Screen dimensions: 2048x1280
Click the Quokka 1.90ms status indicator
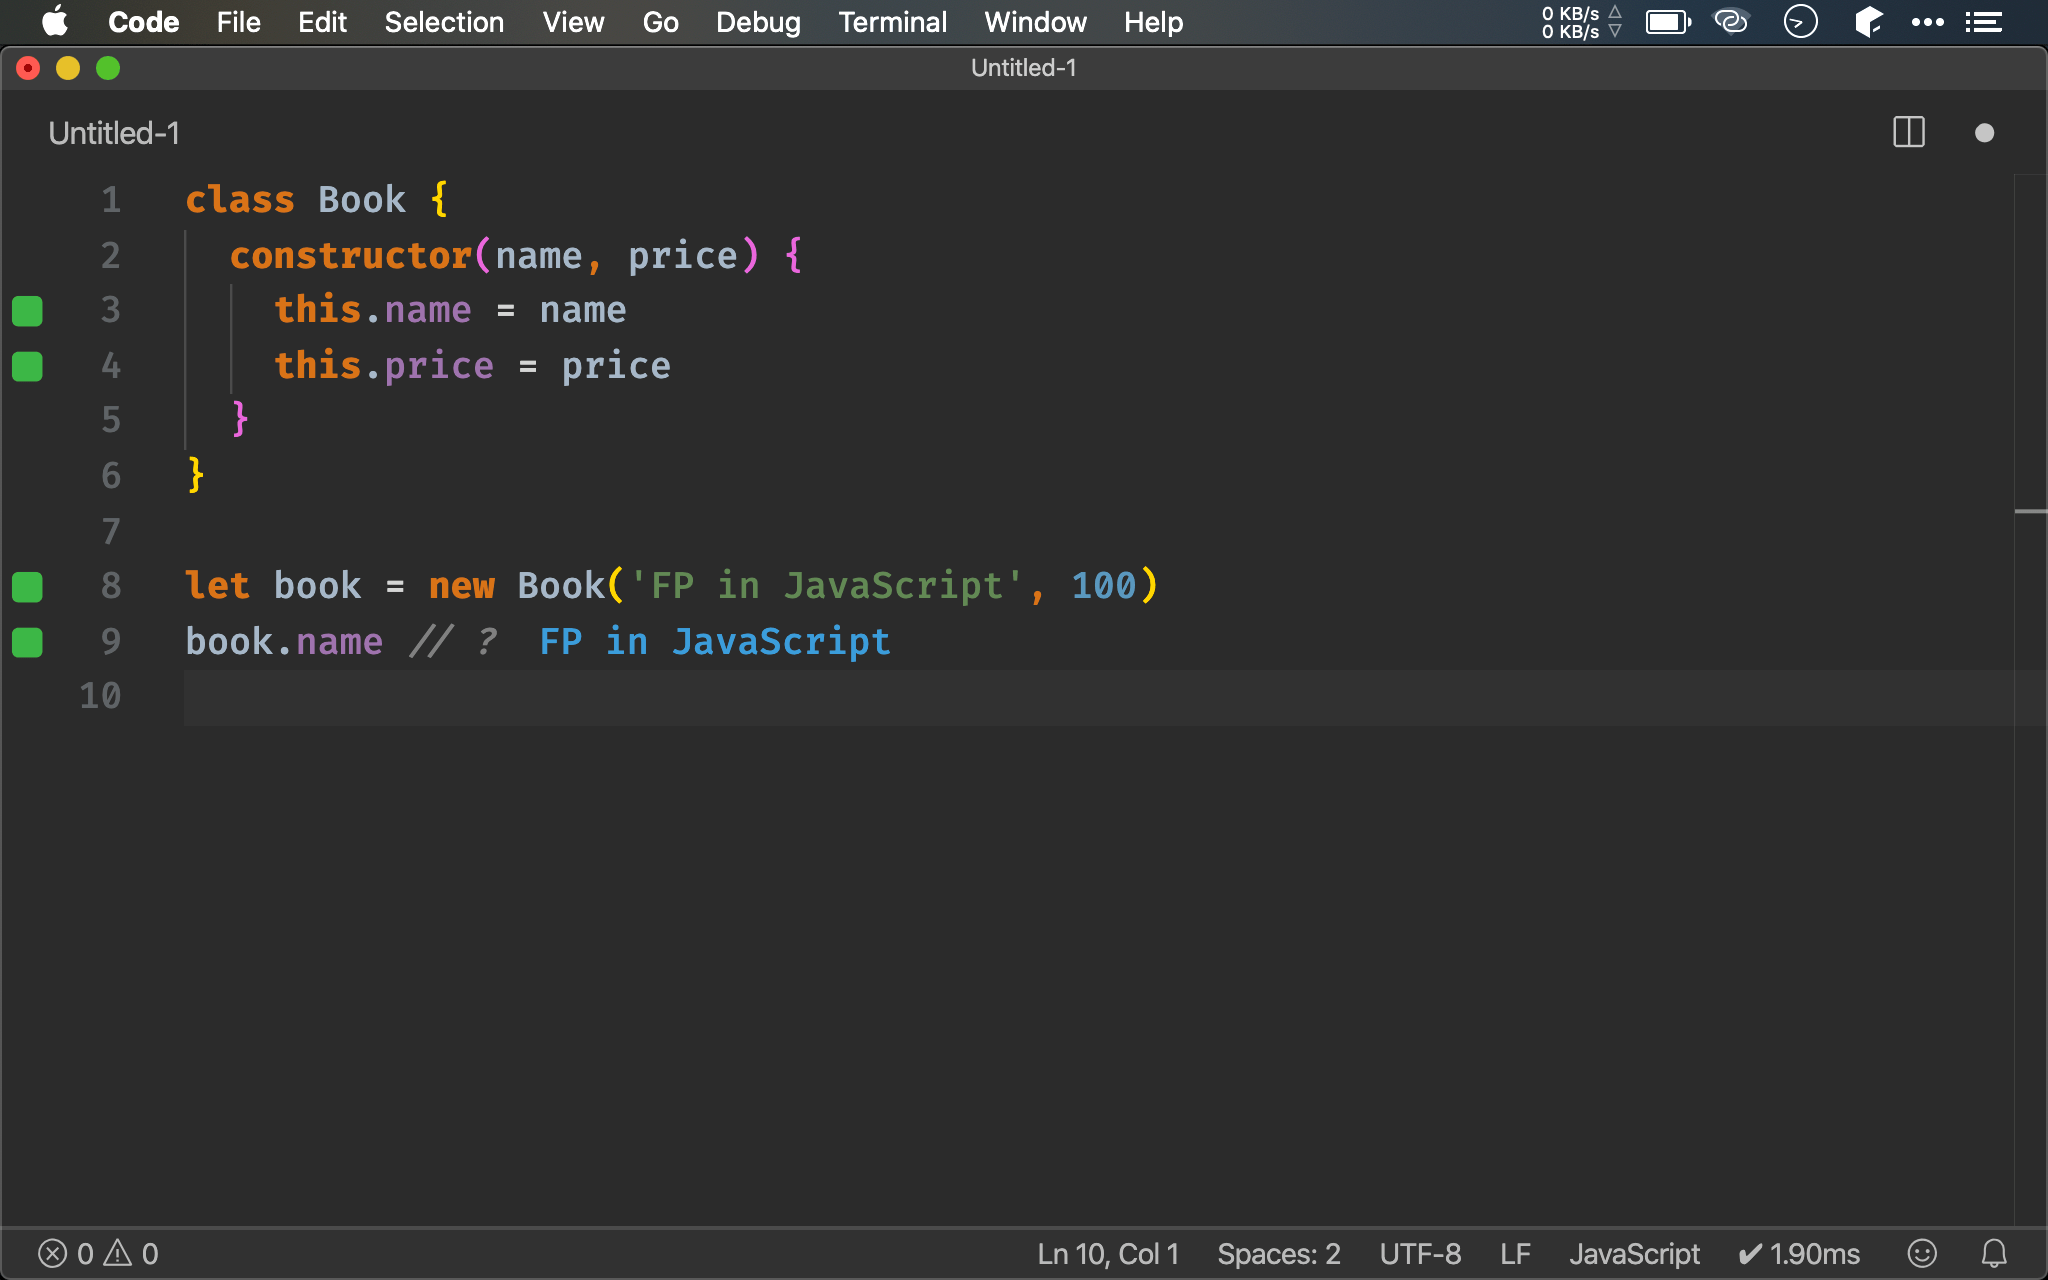click(1799, 1253)
